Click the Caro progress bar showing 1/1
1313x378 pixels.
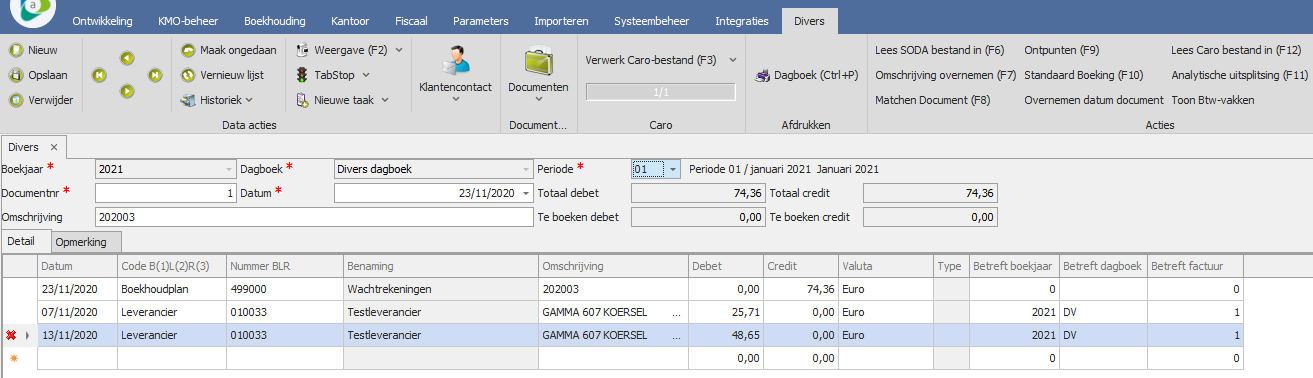[x=660, y=92]
